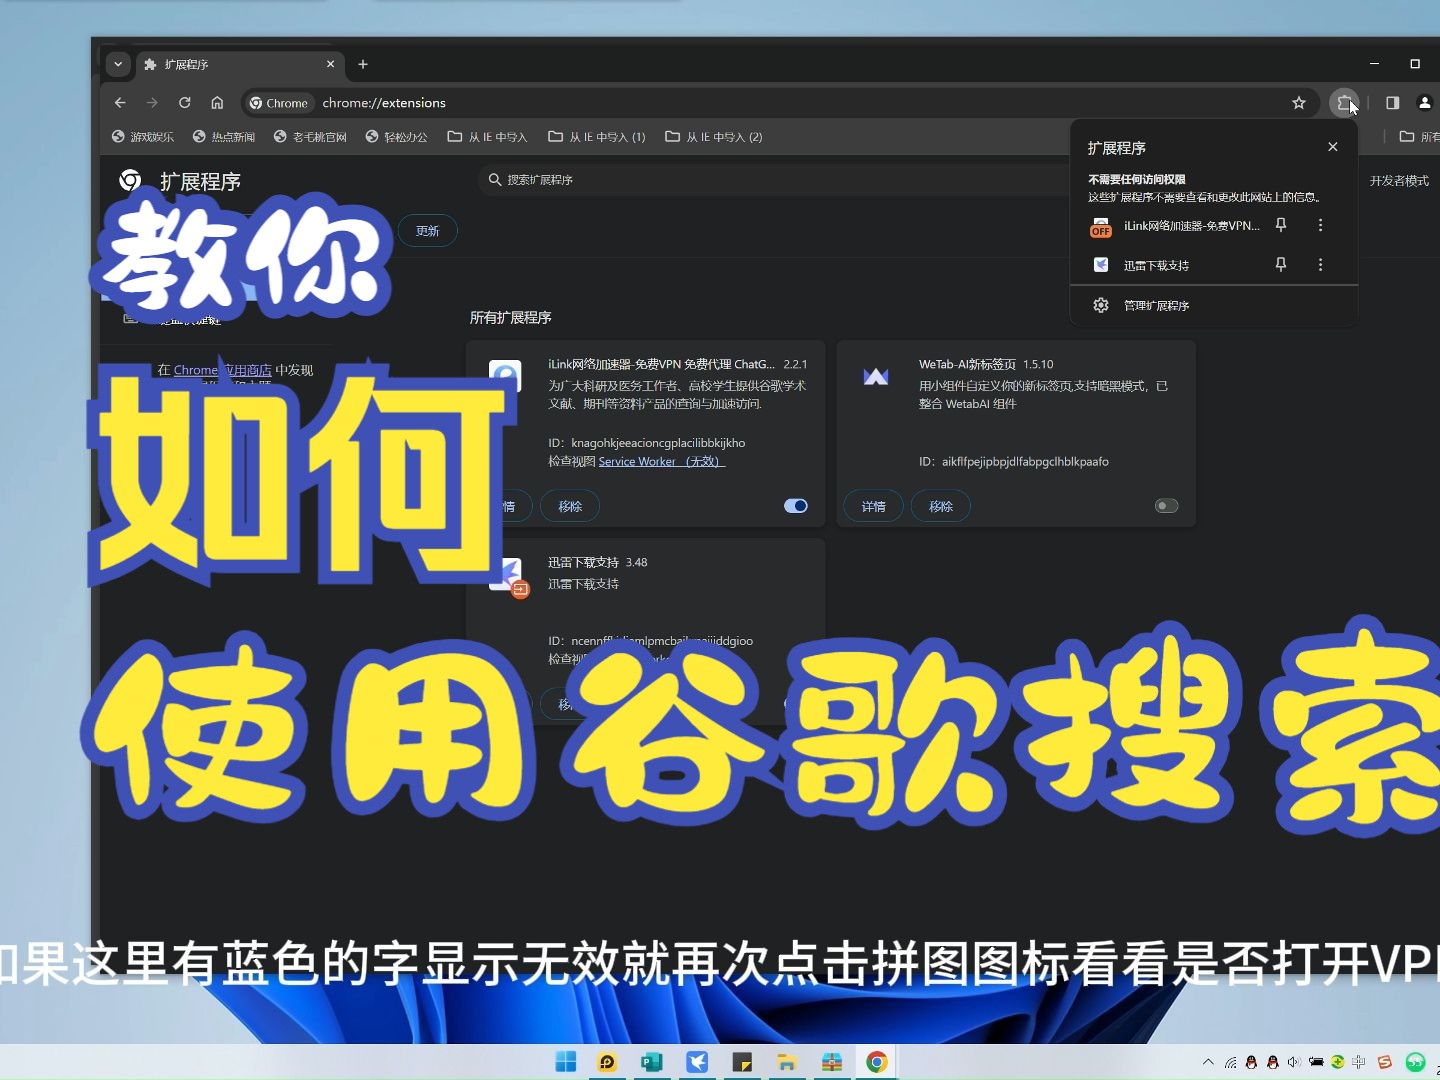Disable the iLink网络加速器 extension toggle
Viewport: 1440px width, 1080px height.
point(796,506)
